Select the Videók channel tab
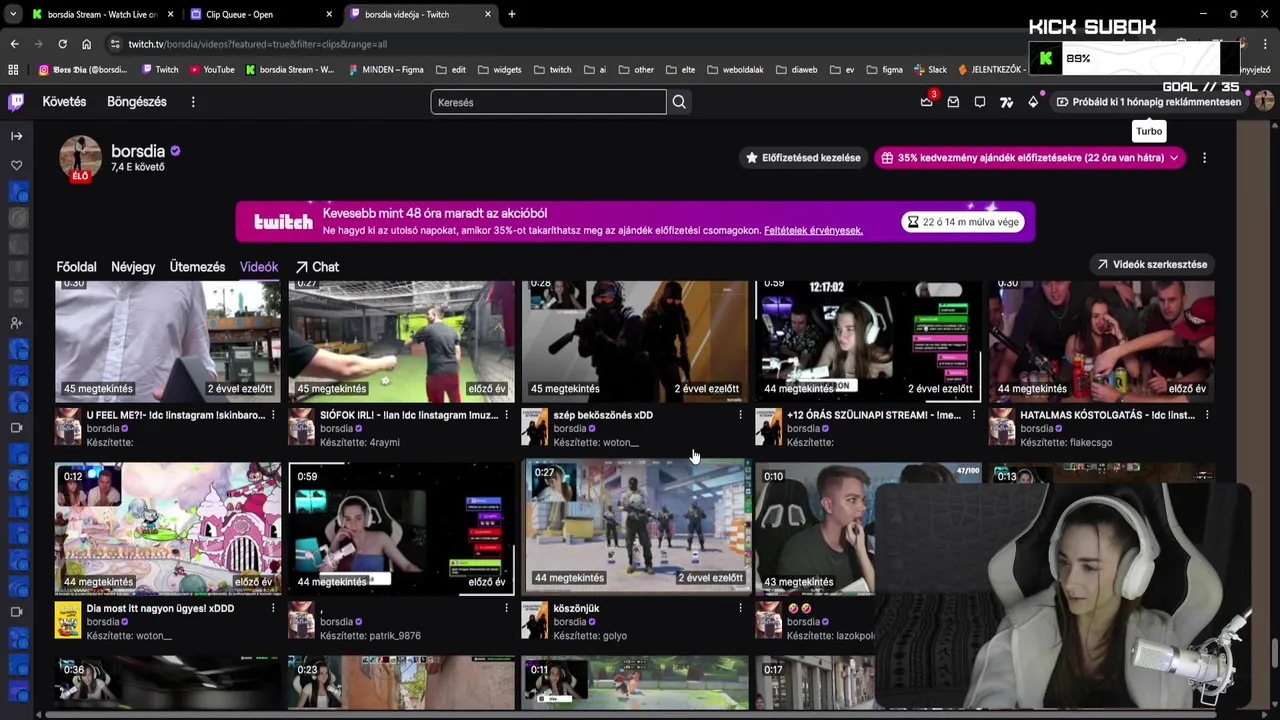This screenshot has width=1280, height=720. pyautogui.click(x=259, y=267)
